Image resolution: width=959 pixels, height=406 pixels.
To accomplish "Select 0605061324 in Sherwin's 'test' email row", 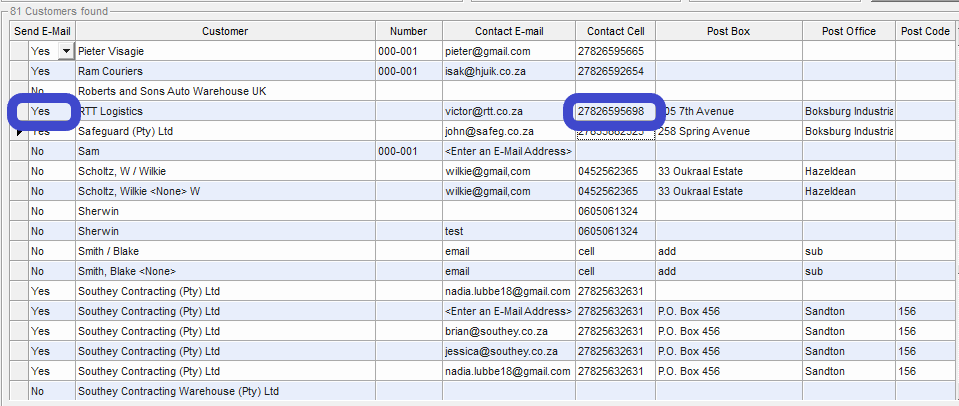I will click(x=615, y=232).
